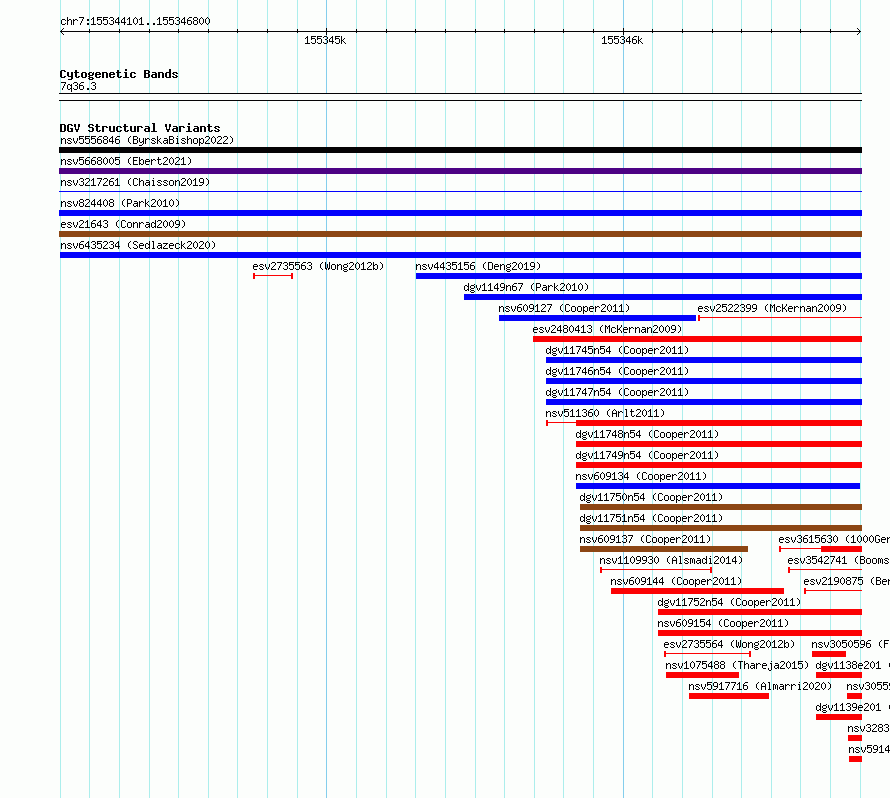Click dgv11747n54 (Cooper2011) label
The width and height of the screenshot is (890, 798).
[617, 392]
